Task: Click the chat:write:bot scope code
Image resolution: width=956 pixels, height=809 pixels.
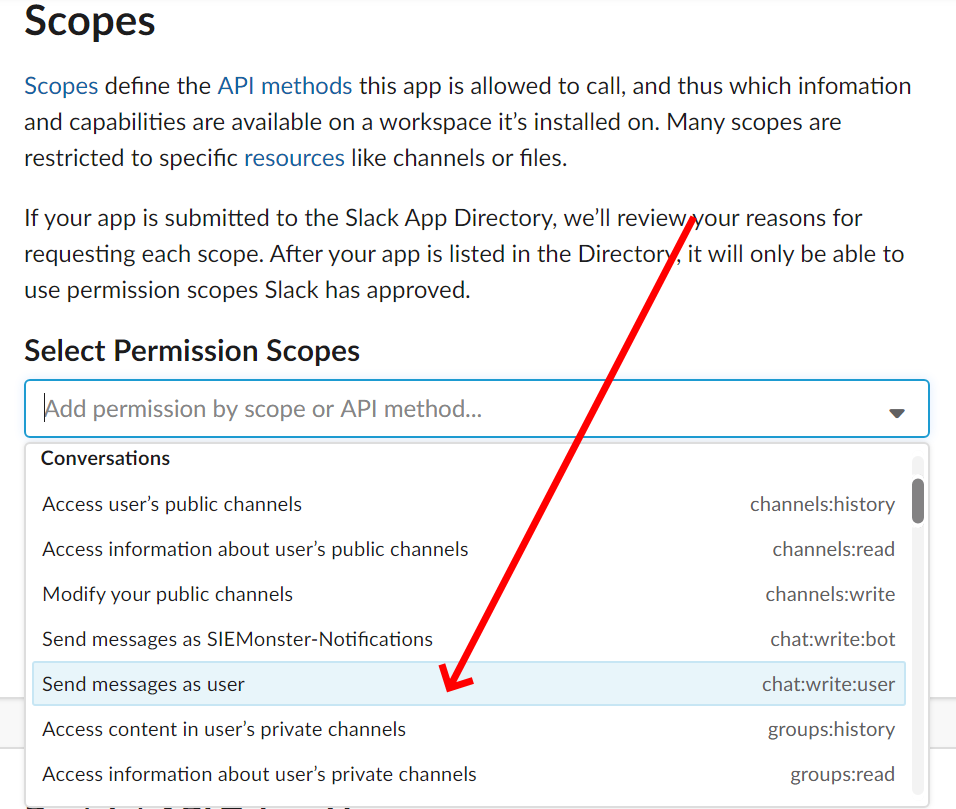Action: (x=832, y=639)
